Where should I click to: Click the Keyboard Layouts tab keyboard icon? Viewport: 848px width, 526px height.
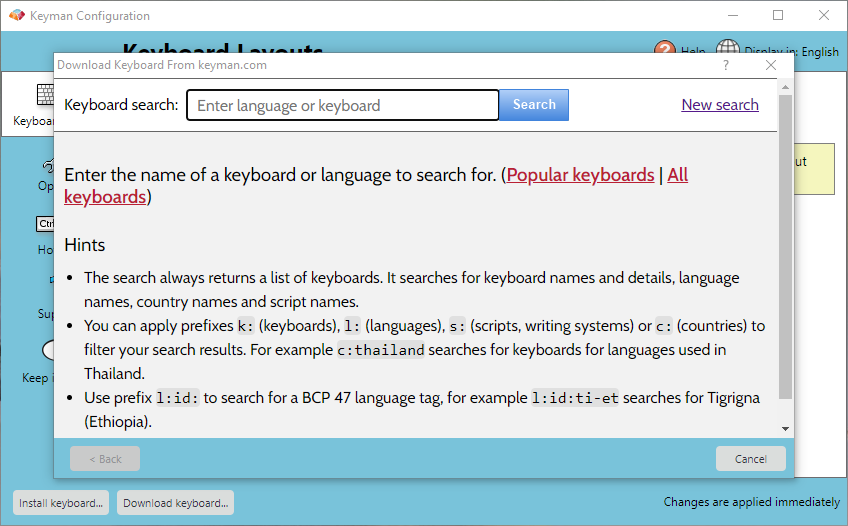45,95
